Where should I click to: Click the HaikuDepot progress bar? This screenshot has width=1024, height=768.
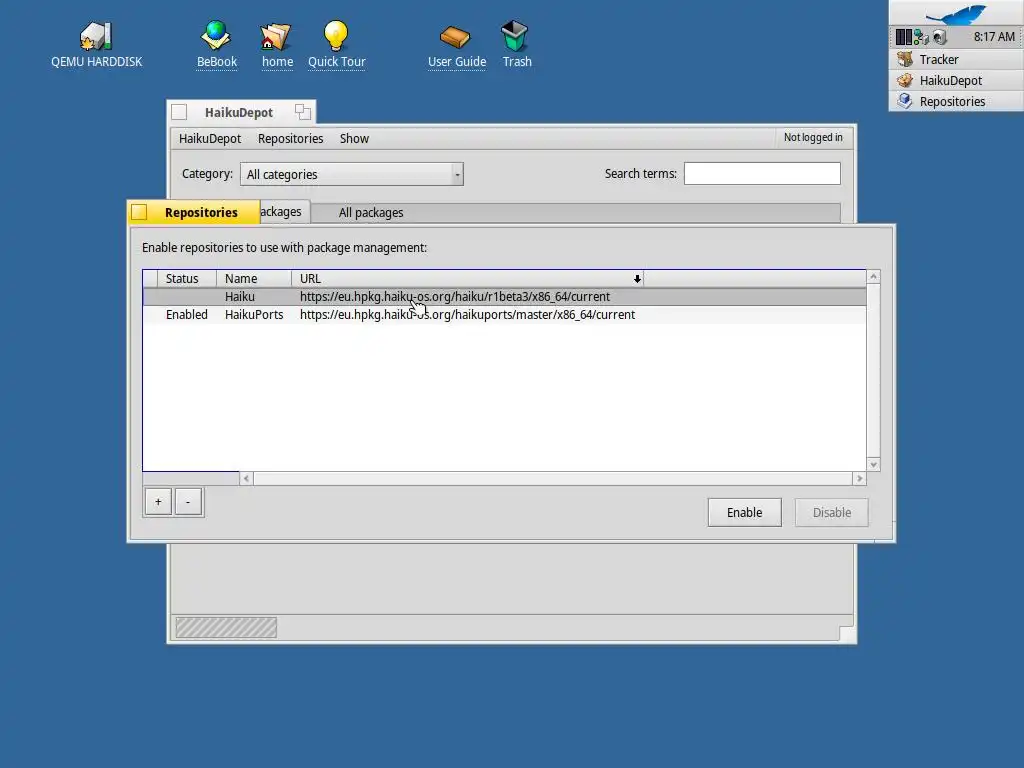click(x=226, y=628)
